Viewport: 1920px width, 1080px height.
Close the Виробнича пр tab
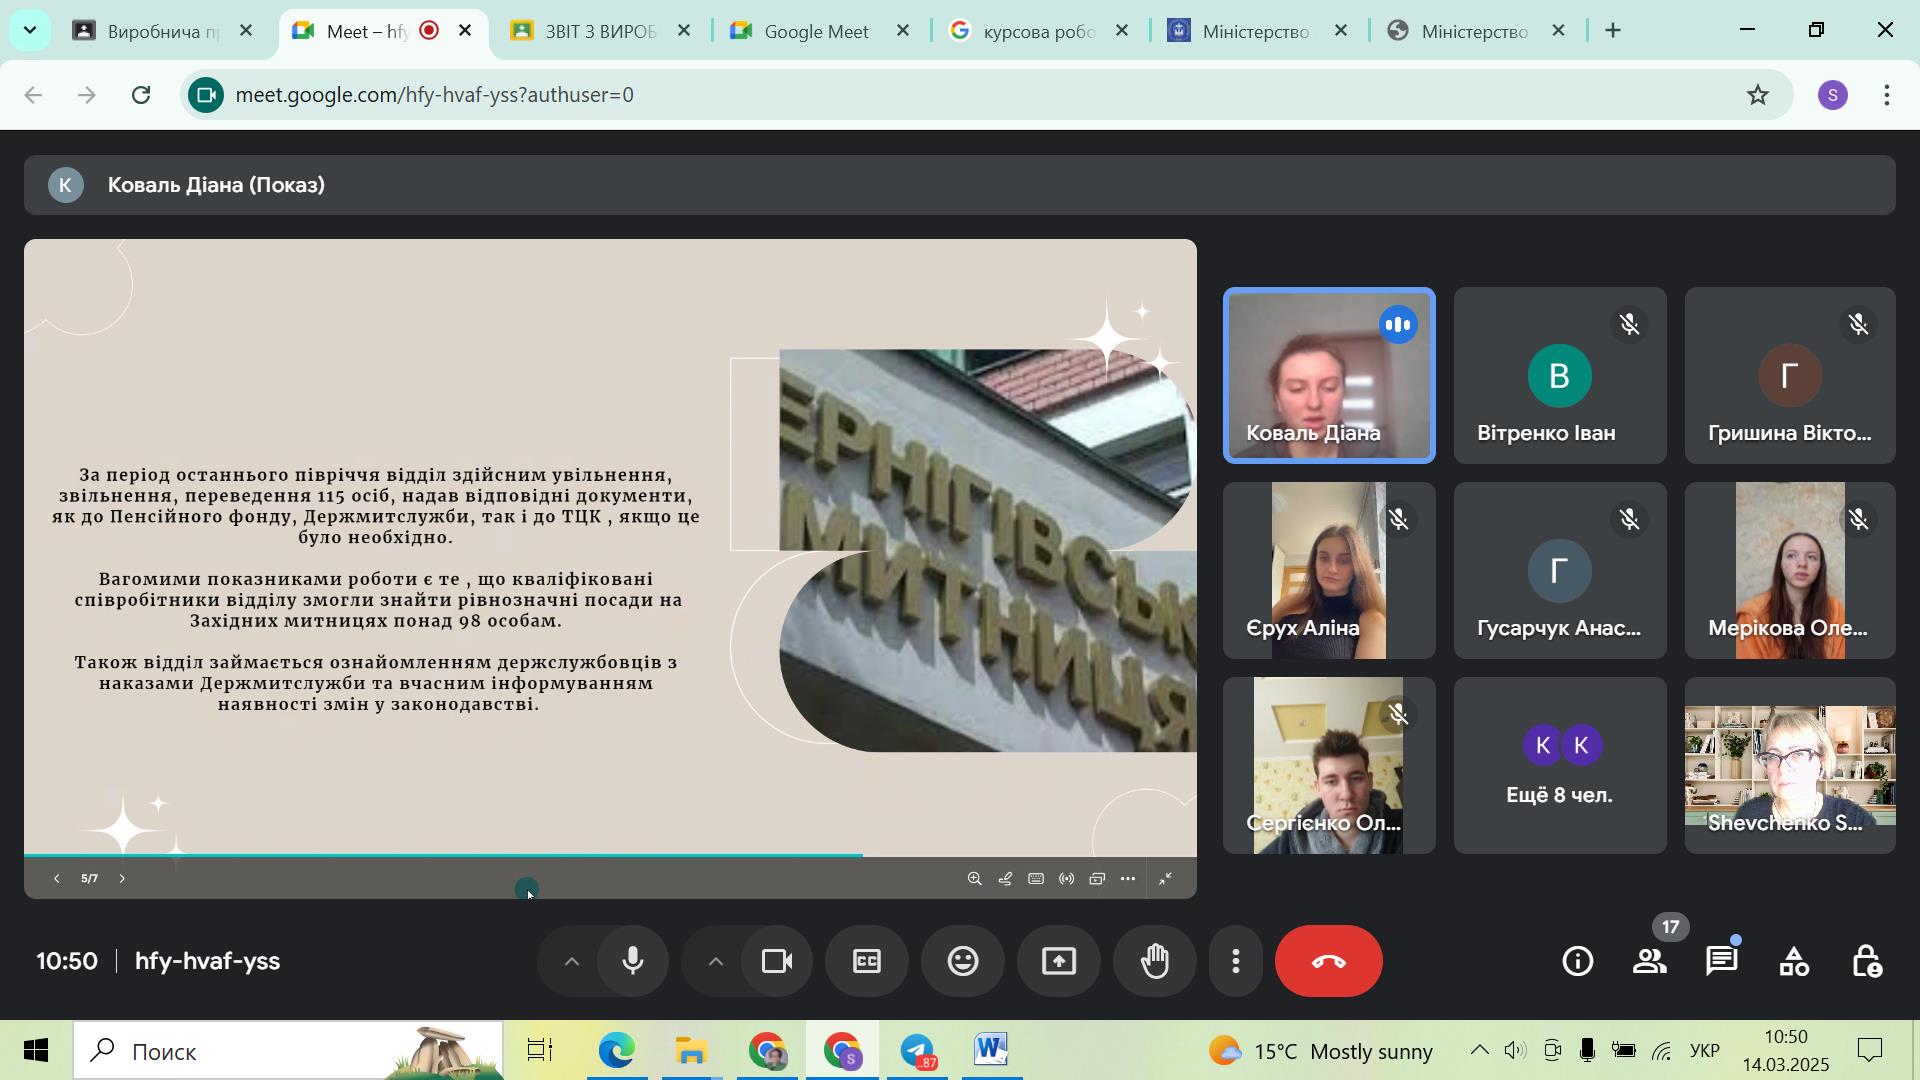[x=246, y=31]
